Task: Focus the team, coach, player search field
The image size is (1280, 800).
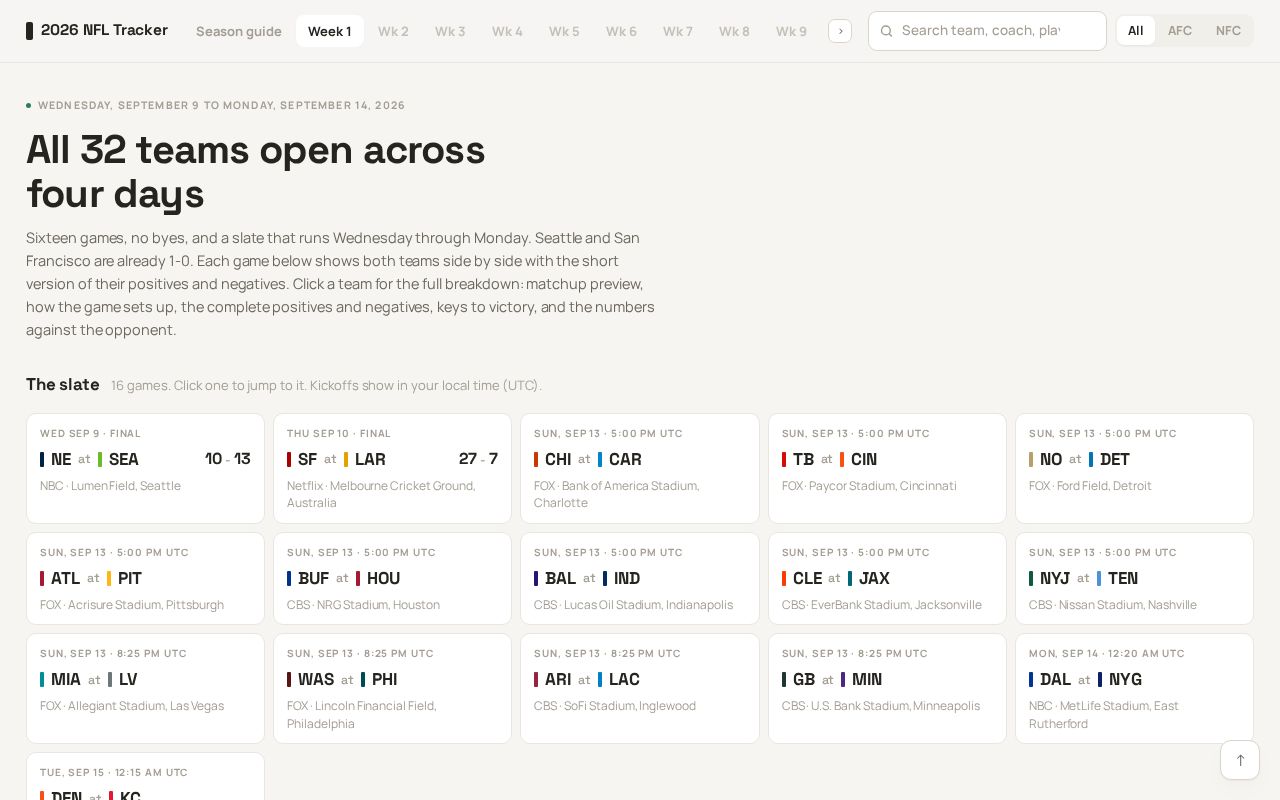Action: click(987, 31)
